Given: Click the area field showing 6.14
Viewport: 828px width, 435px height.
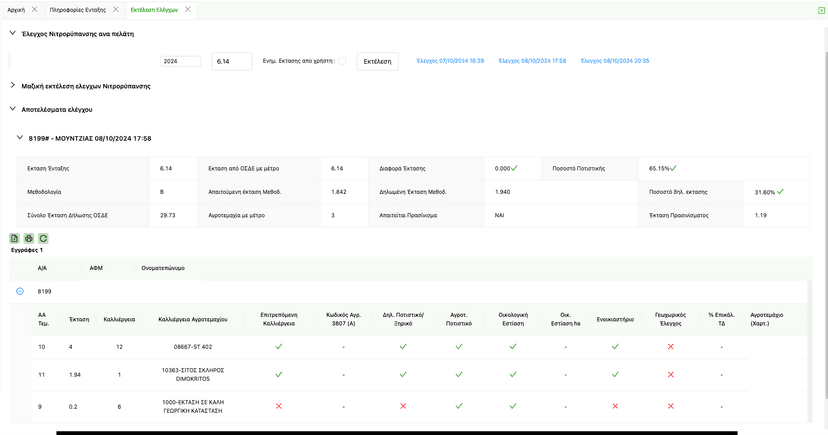Looking at the screenshot, I should pos(232,61).
